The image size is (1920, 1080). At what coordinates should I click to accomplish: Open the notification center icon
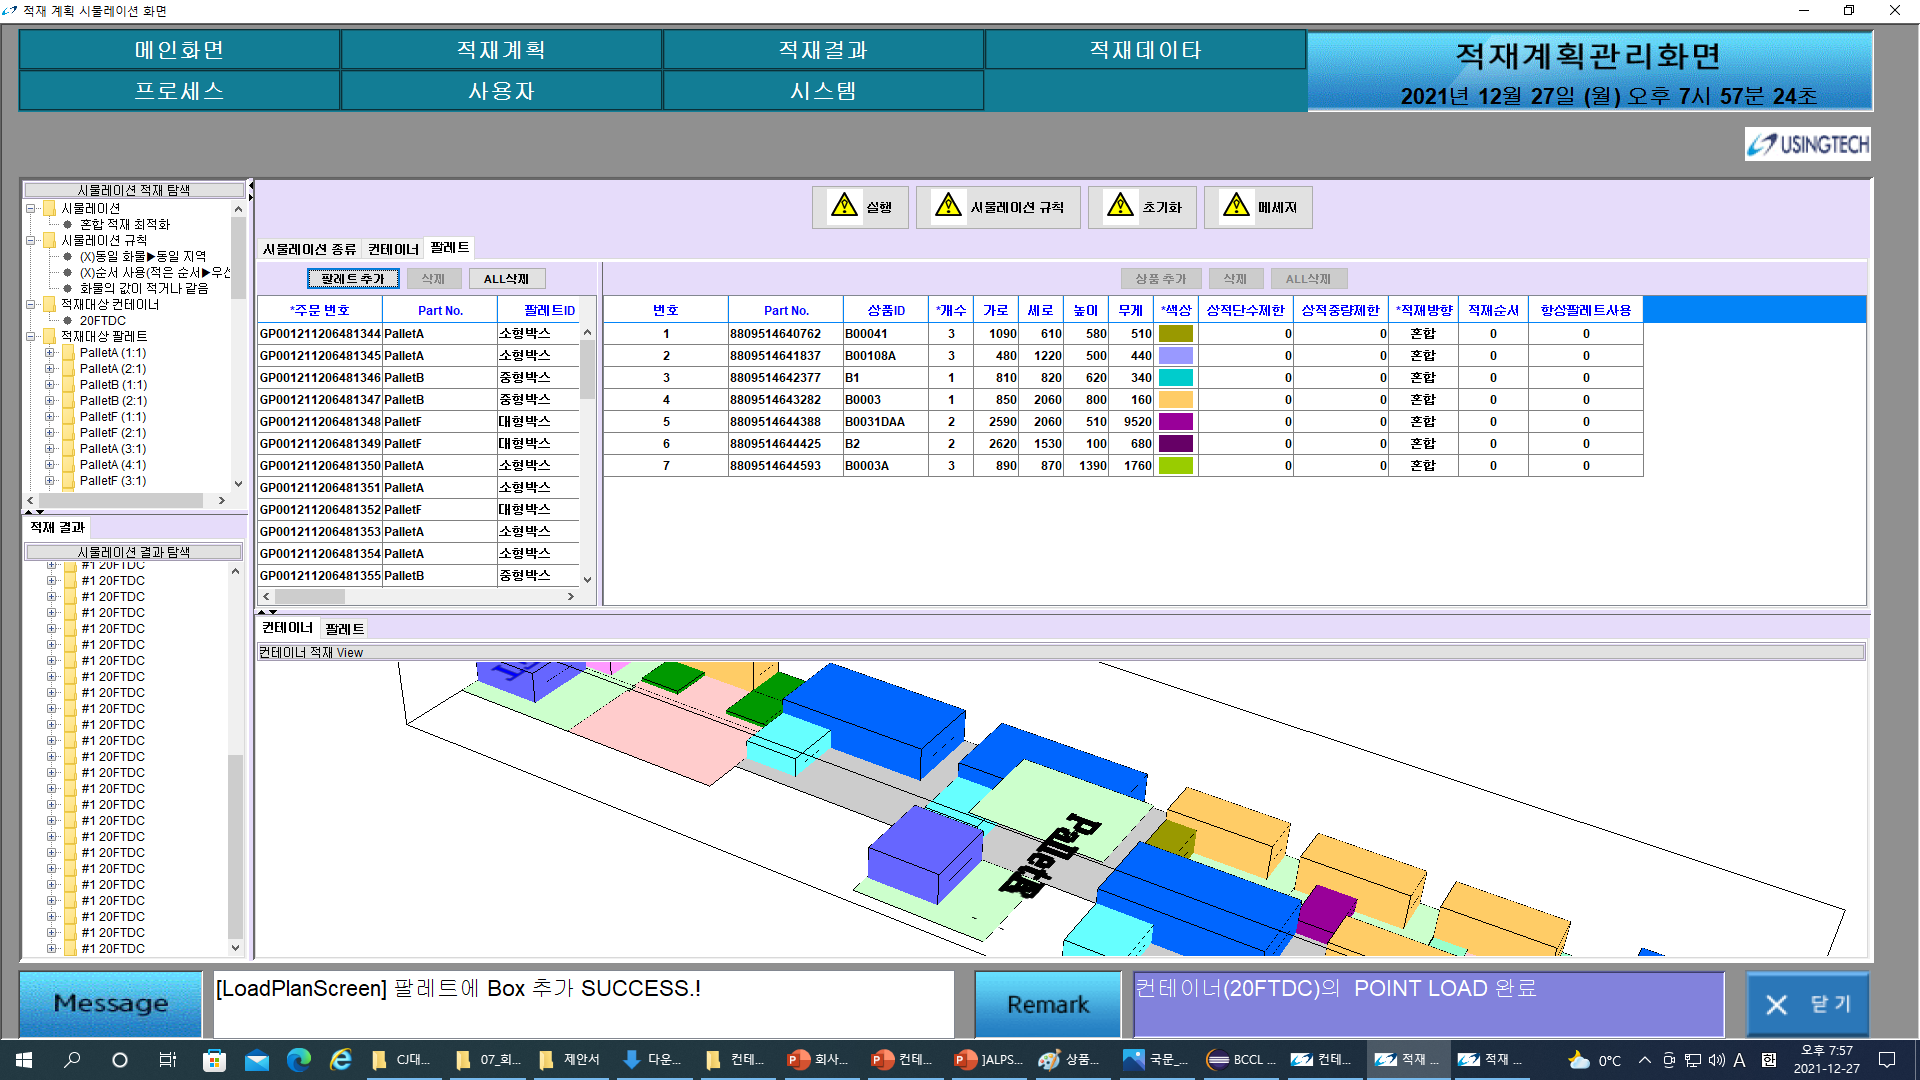coord(1887,1060)
